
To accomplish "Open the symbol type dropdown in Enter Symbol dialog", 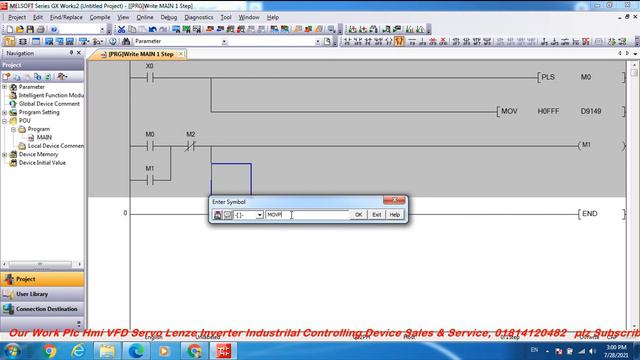I will pos(259,215).
